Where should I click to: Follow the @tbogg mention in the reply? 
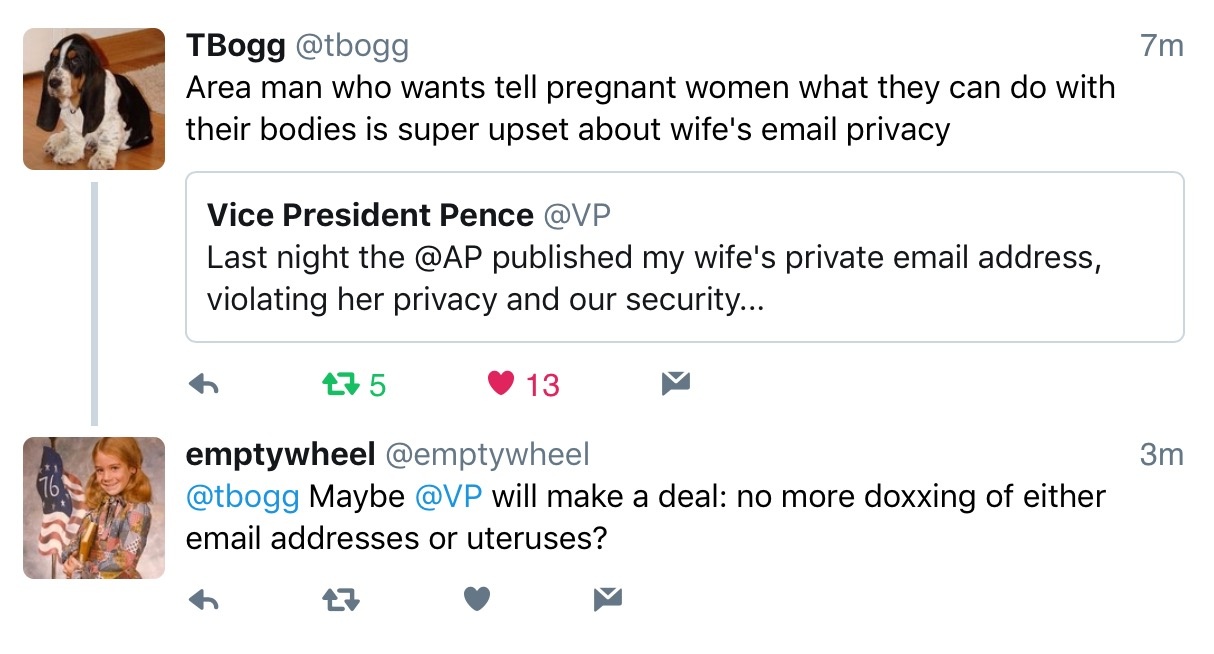tap(243, 496)
